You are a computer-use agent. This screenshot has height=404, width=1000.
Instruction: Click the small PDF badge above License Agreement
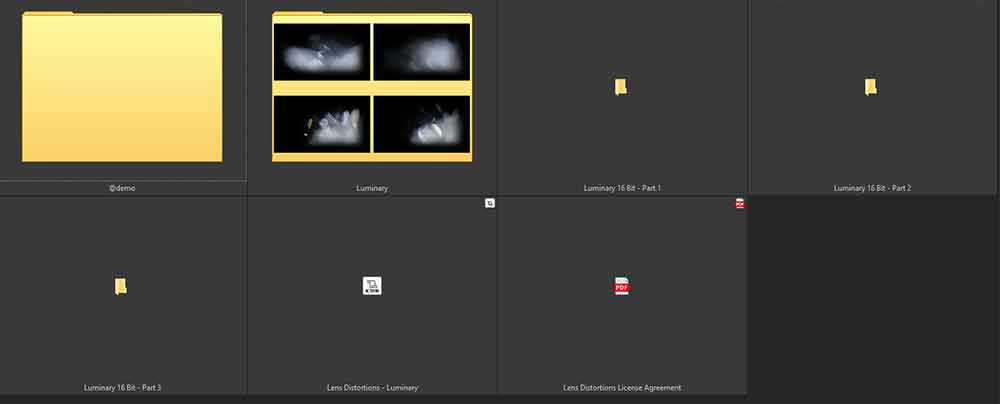740,204
